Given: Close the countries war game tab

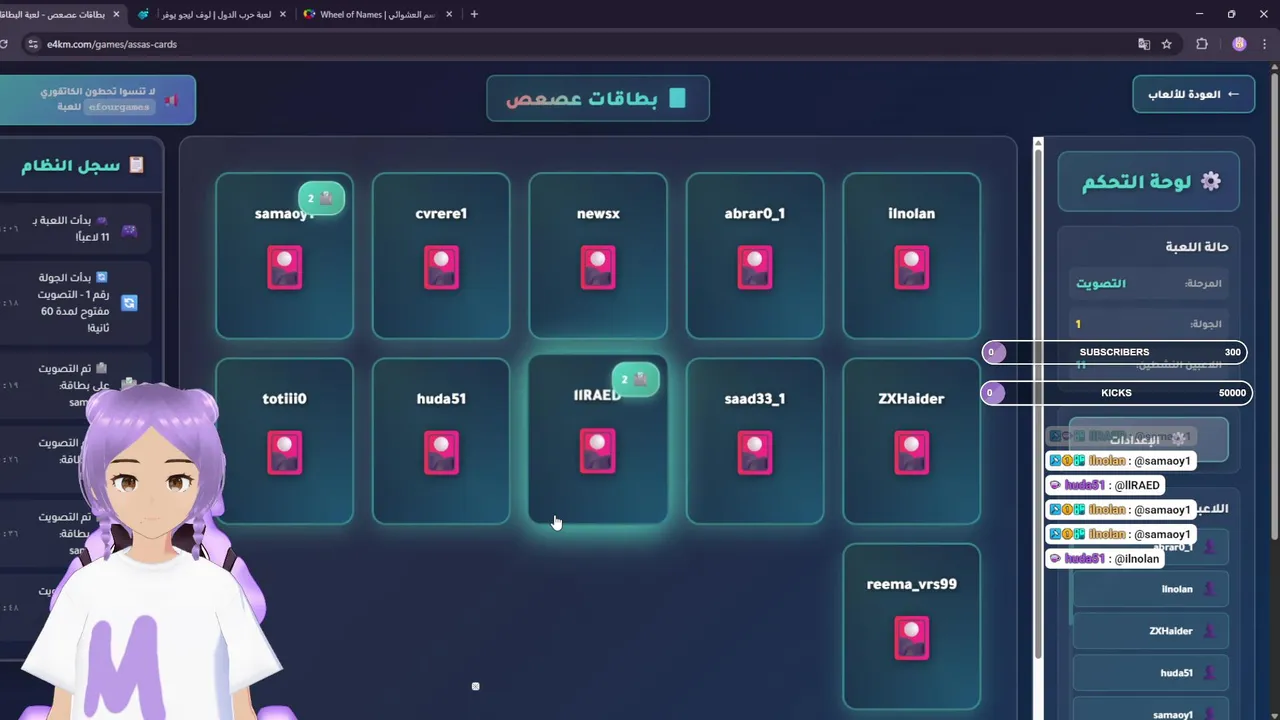Looking at the screenshot, I should [283, 14].
